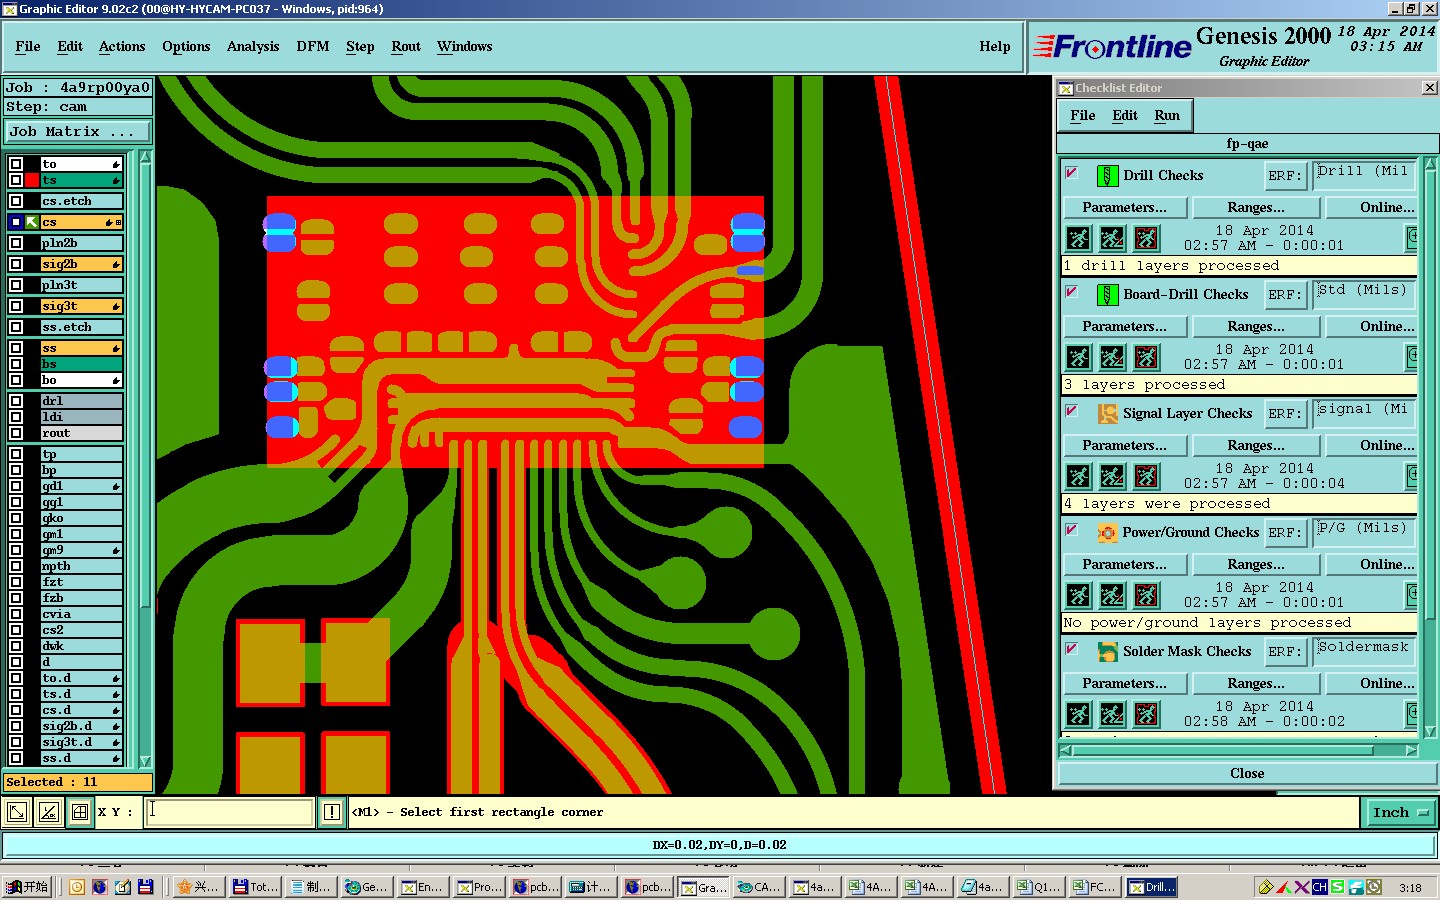Click first run icon under Power/Ground Checks
1440x900 pixels.
point(1078,595)
